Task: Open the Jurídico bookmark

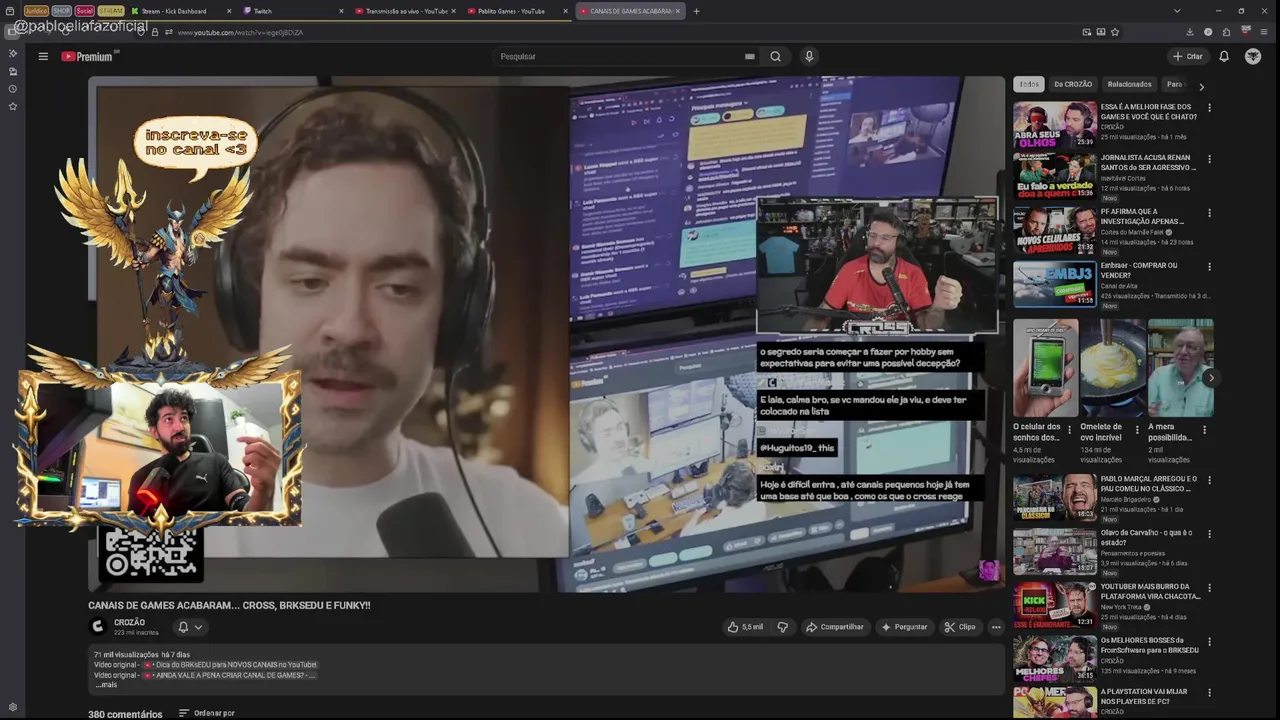Action: tap(35, 11)
